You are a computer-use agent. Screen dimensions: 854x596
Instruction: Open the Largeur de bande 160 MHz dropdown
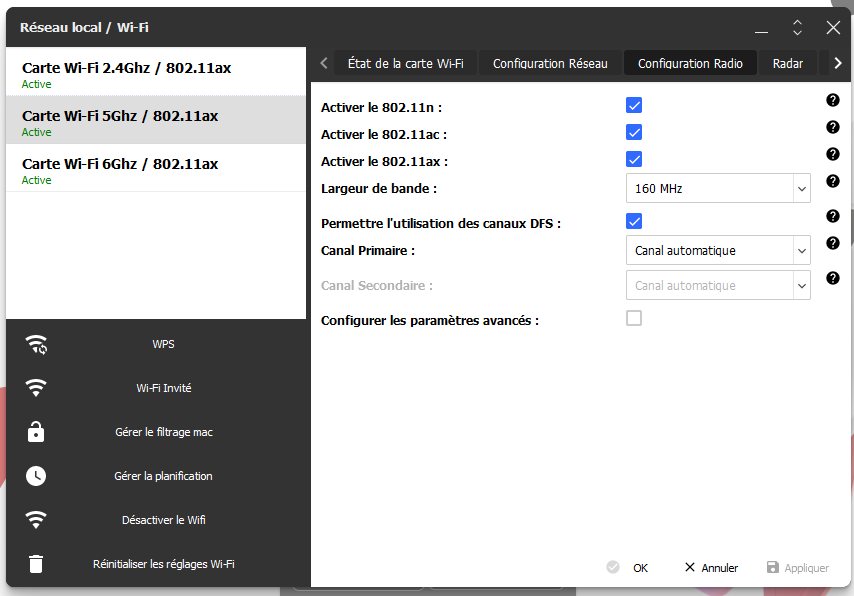coord(717,188)
